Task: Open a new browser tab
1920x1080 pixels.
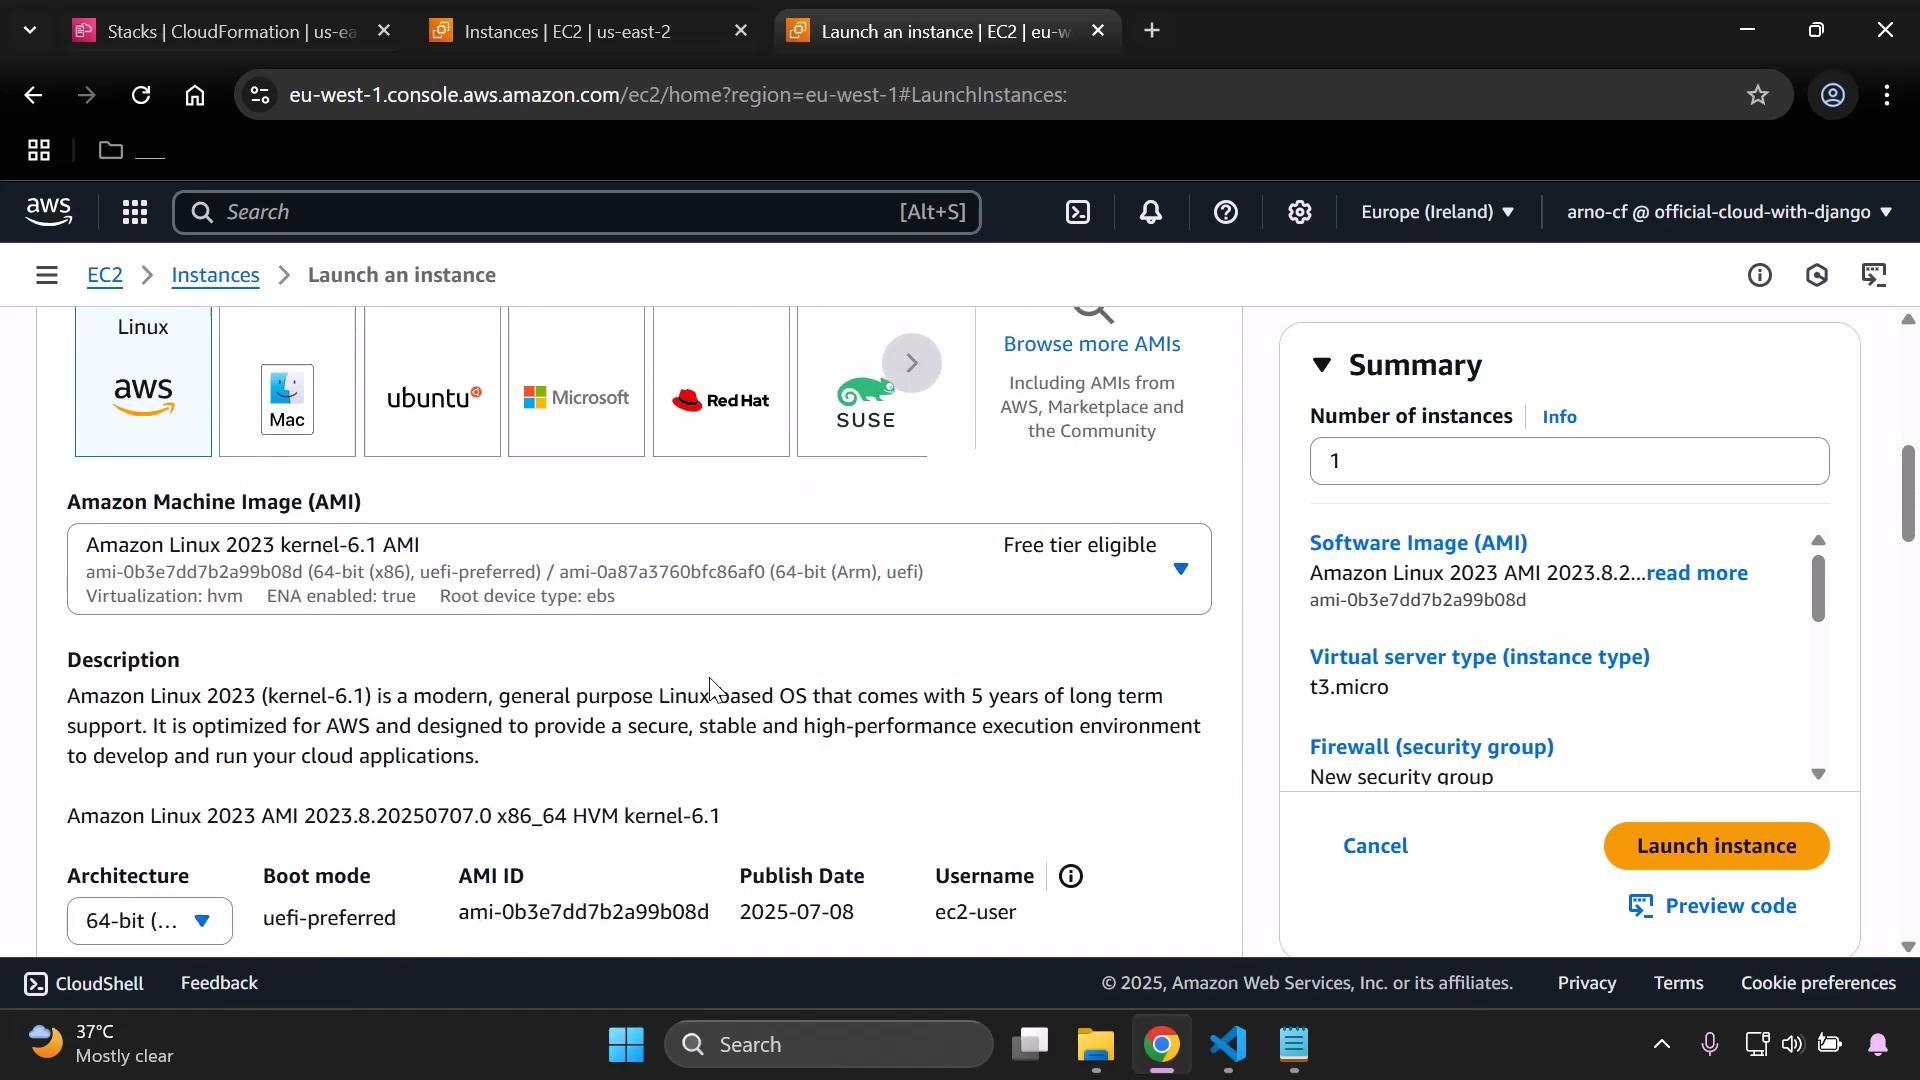Action: coord(1152,31)
